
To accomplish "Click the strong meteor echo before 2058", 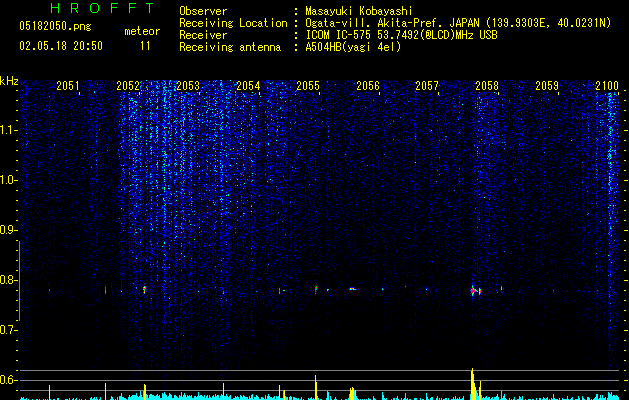I will pos(473,291).
